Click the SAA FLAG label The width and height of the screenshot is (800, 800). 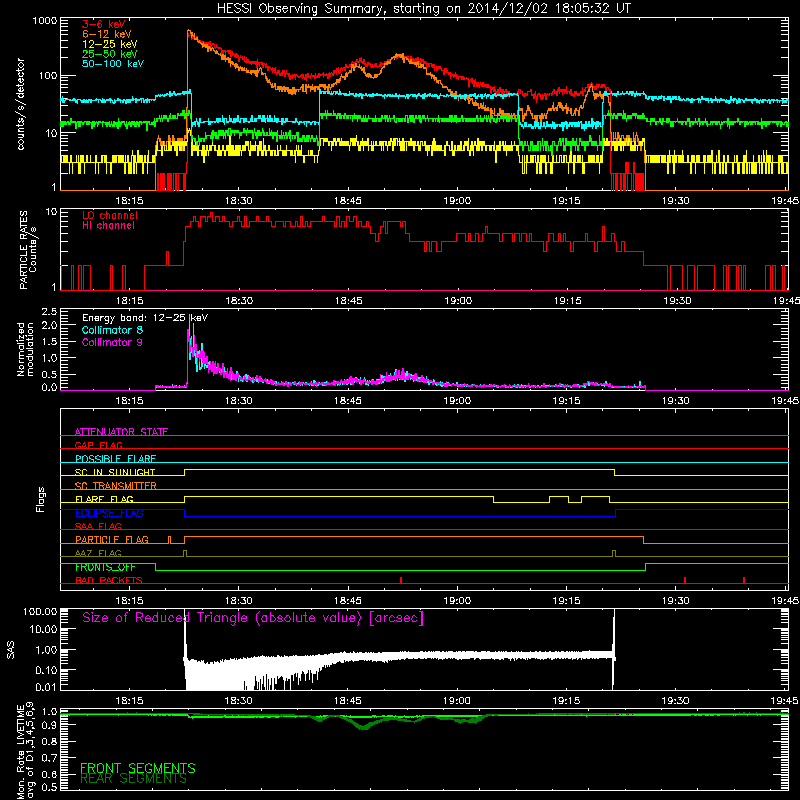[98, 526]
